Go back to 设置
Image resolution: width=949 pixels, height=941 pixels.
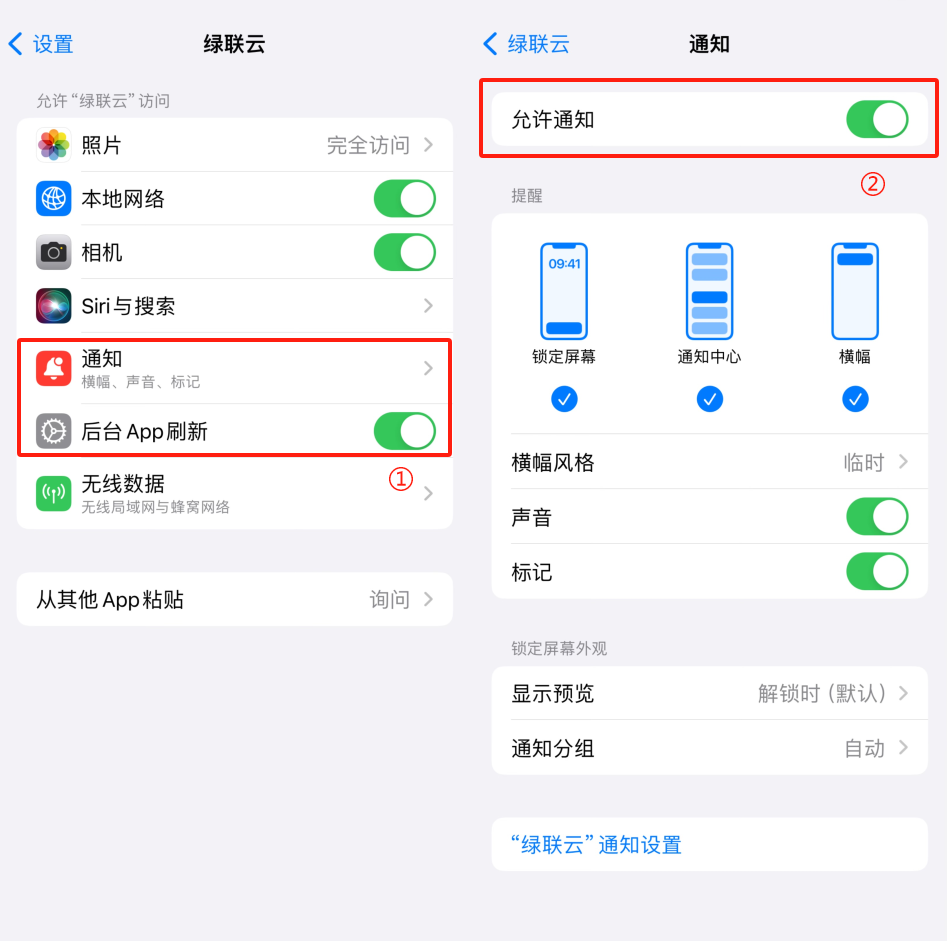point(41,44)
